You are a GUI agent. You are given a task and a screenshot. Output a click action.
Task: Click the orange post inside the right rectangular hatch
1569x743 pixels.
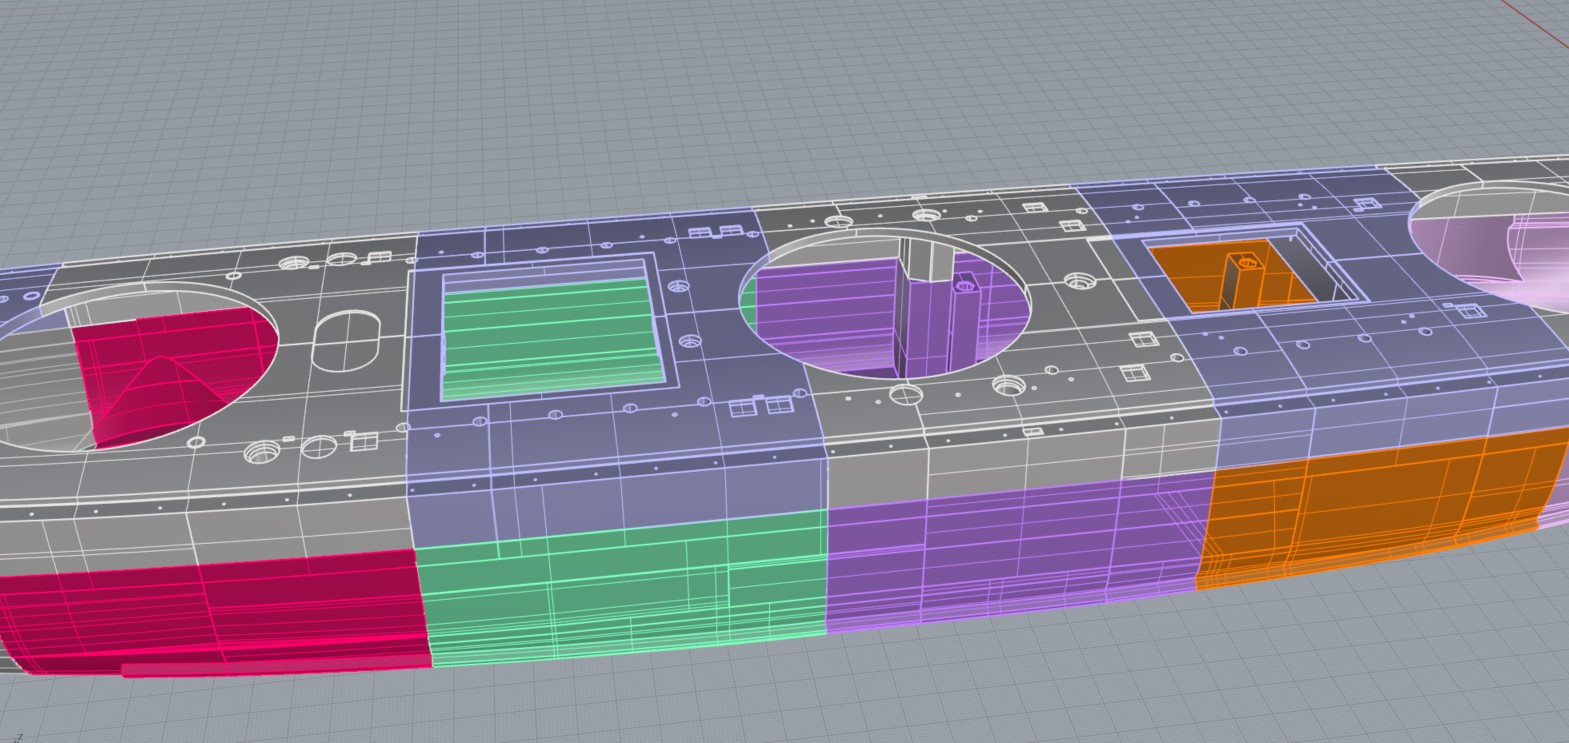[x=1240, y=278]
